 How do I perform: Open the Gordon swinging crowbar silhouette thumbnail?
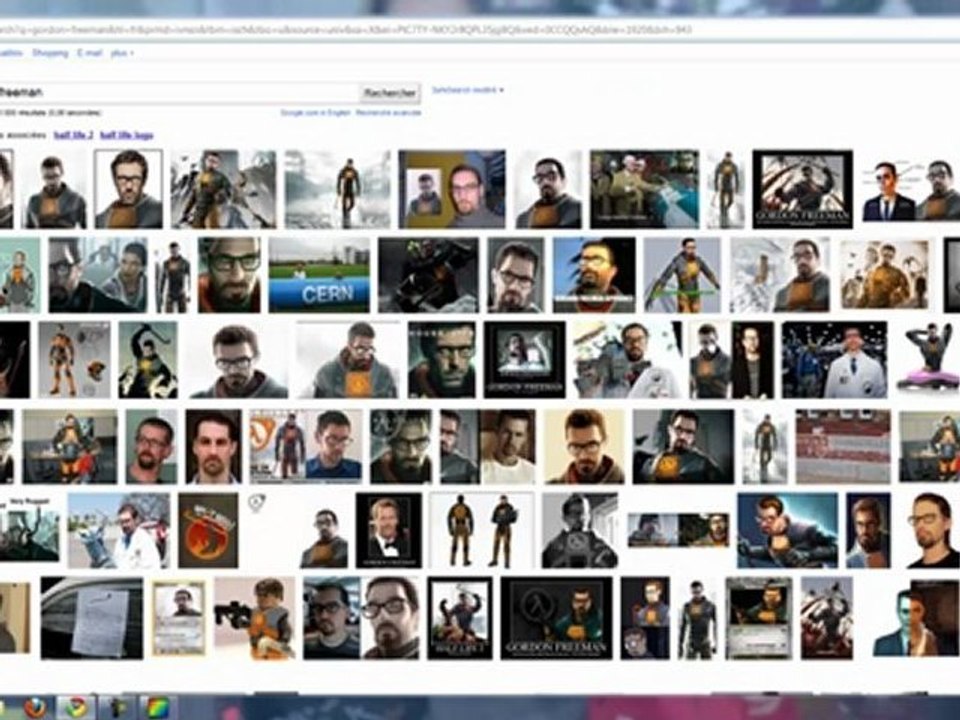coord(148,359)
